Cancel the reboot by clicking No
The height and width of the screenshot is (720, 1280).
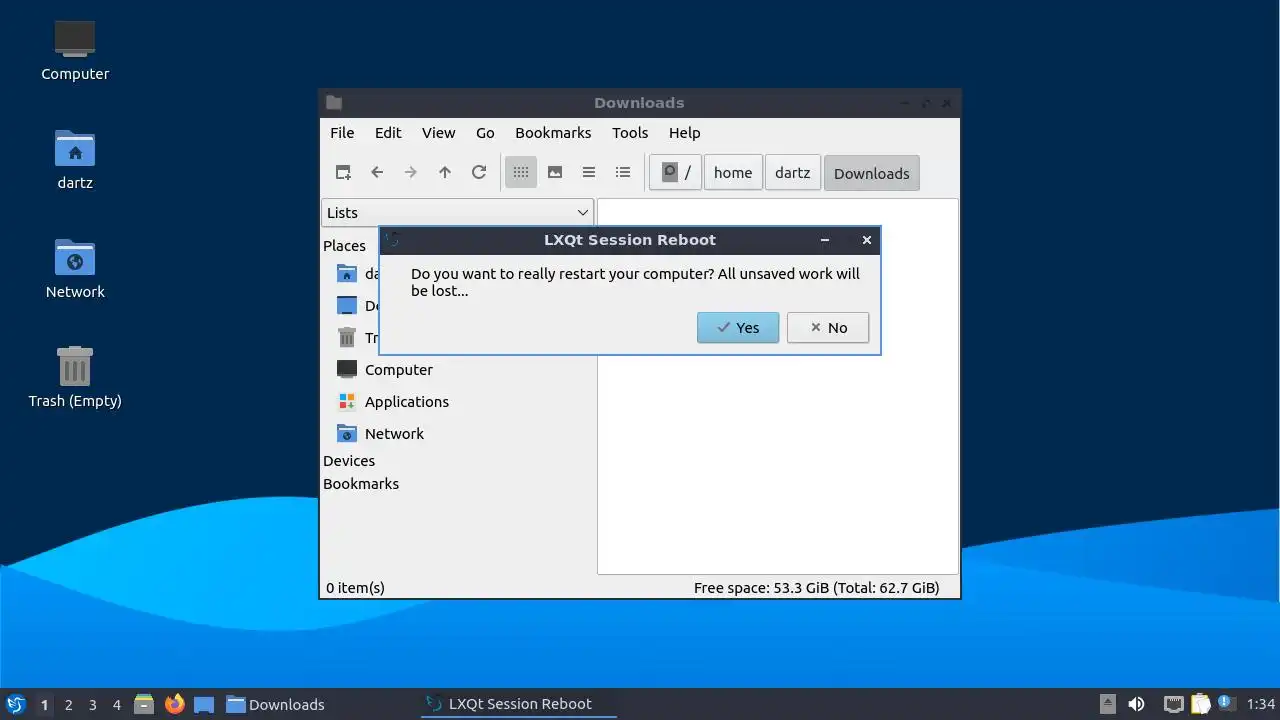click(x=828, y=328)
